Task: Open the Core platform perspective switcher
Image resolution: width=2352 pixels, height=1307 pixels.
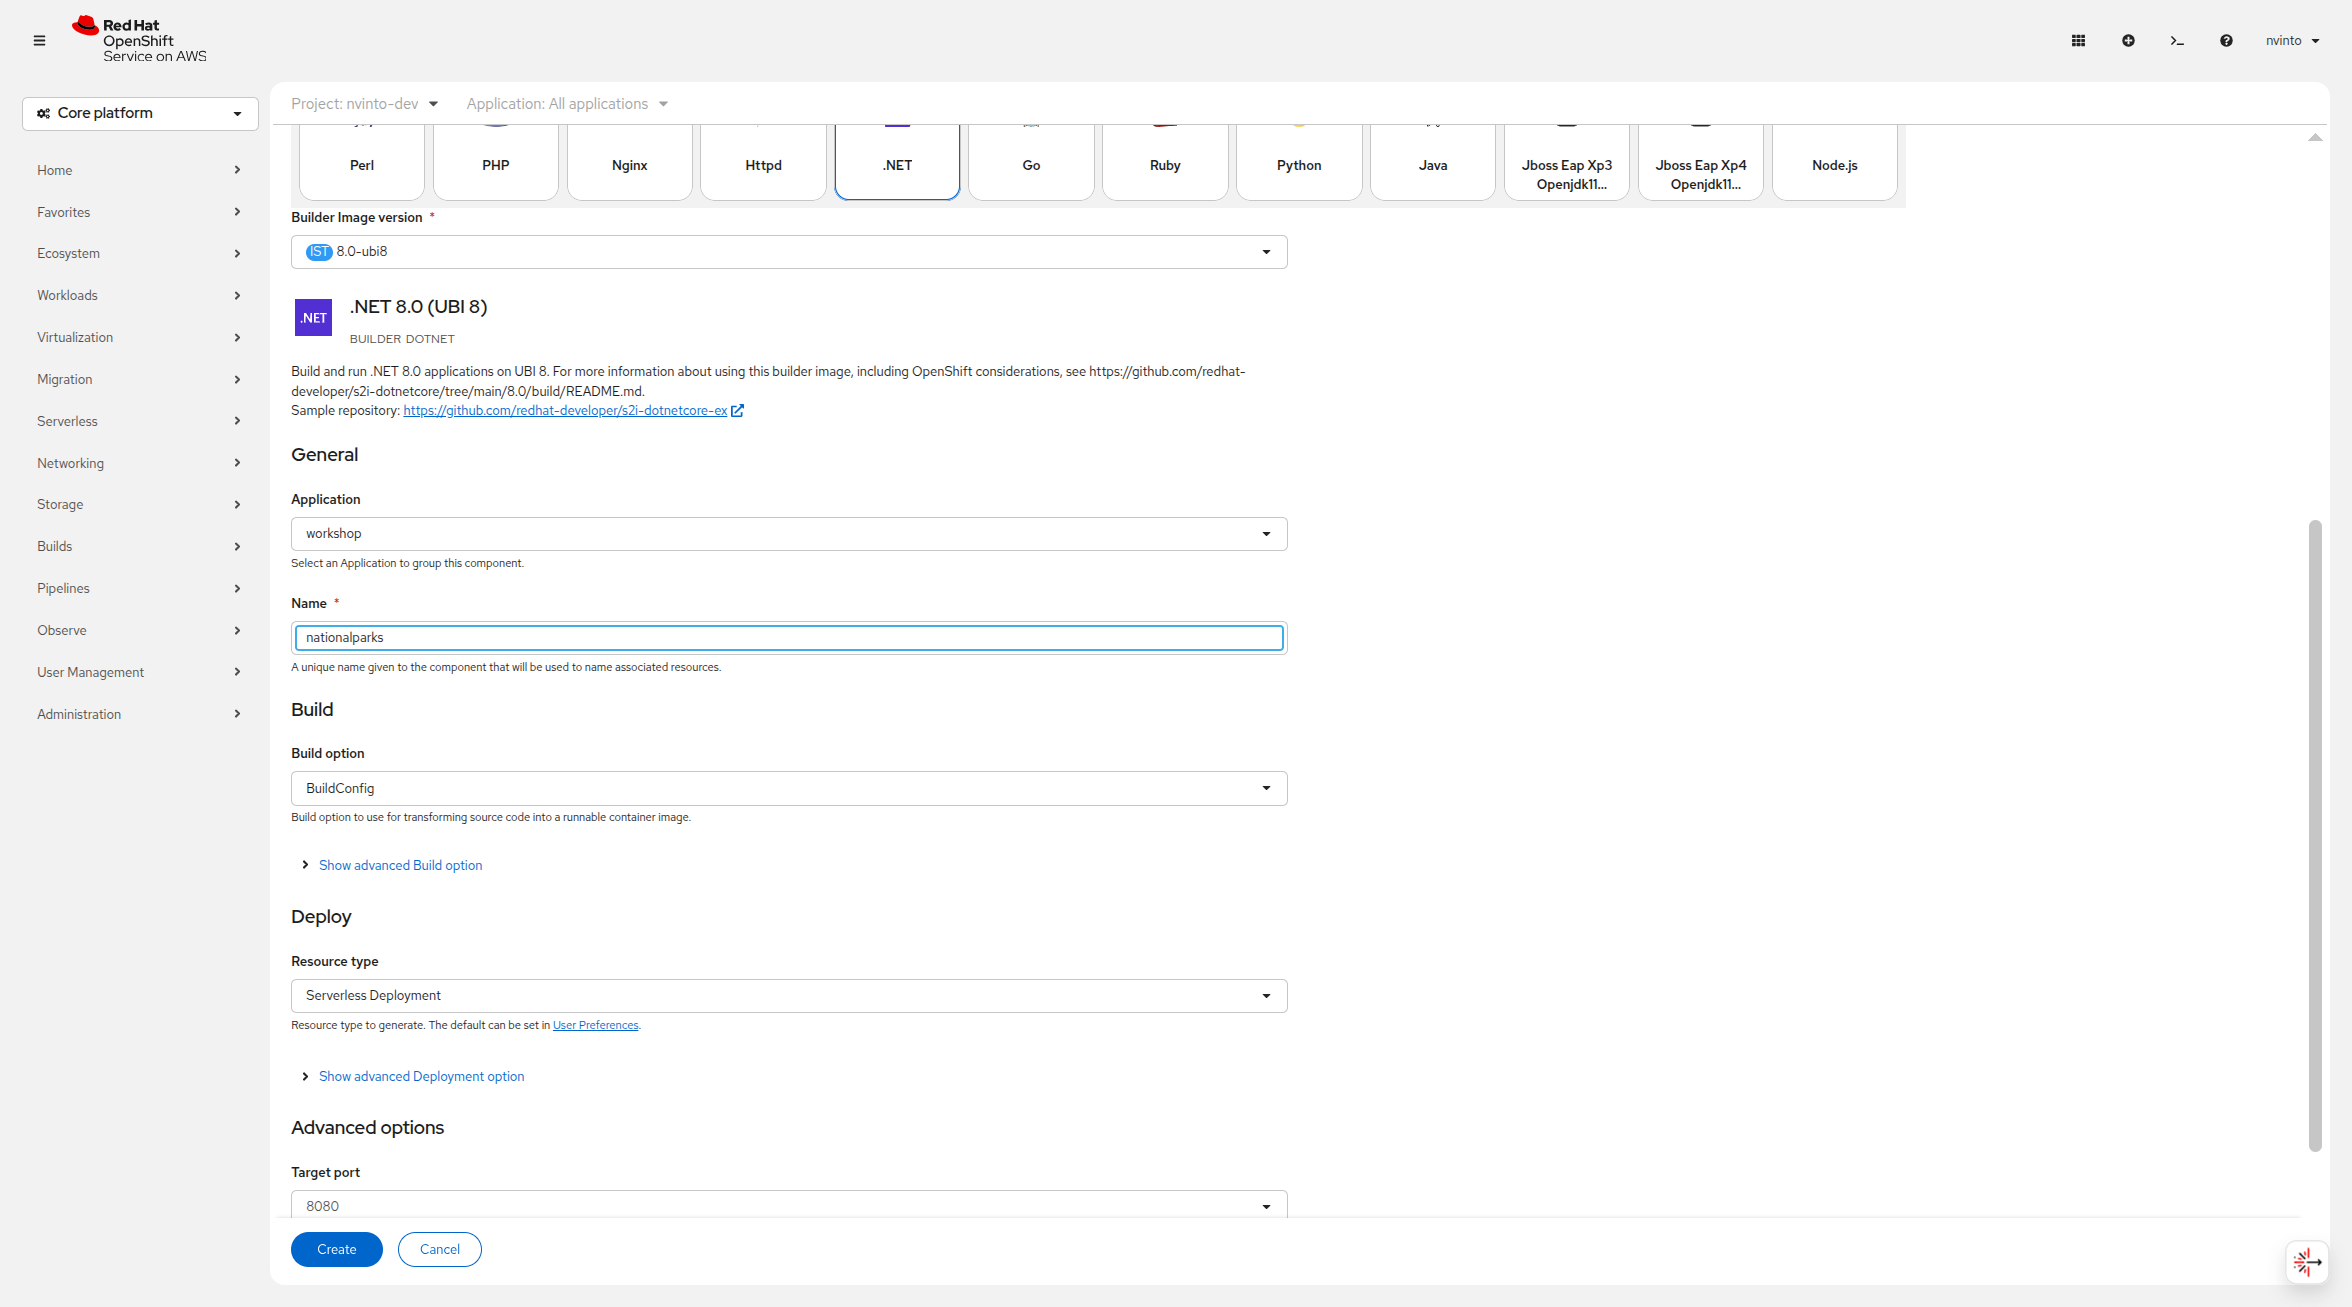Action: (140, 114)
